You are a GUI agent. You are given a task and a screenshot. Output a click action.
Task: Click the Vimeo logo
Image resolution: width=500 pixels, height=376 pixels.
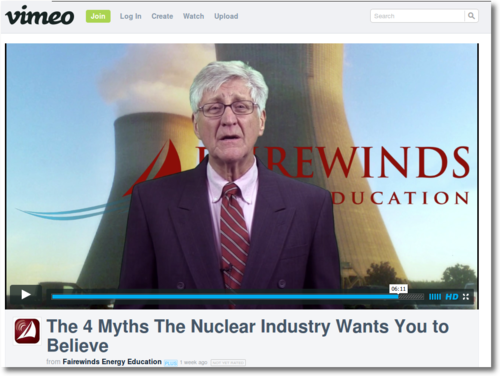click(39, 16)
